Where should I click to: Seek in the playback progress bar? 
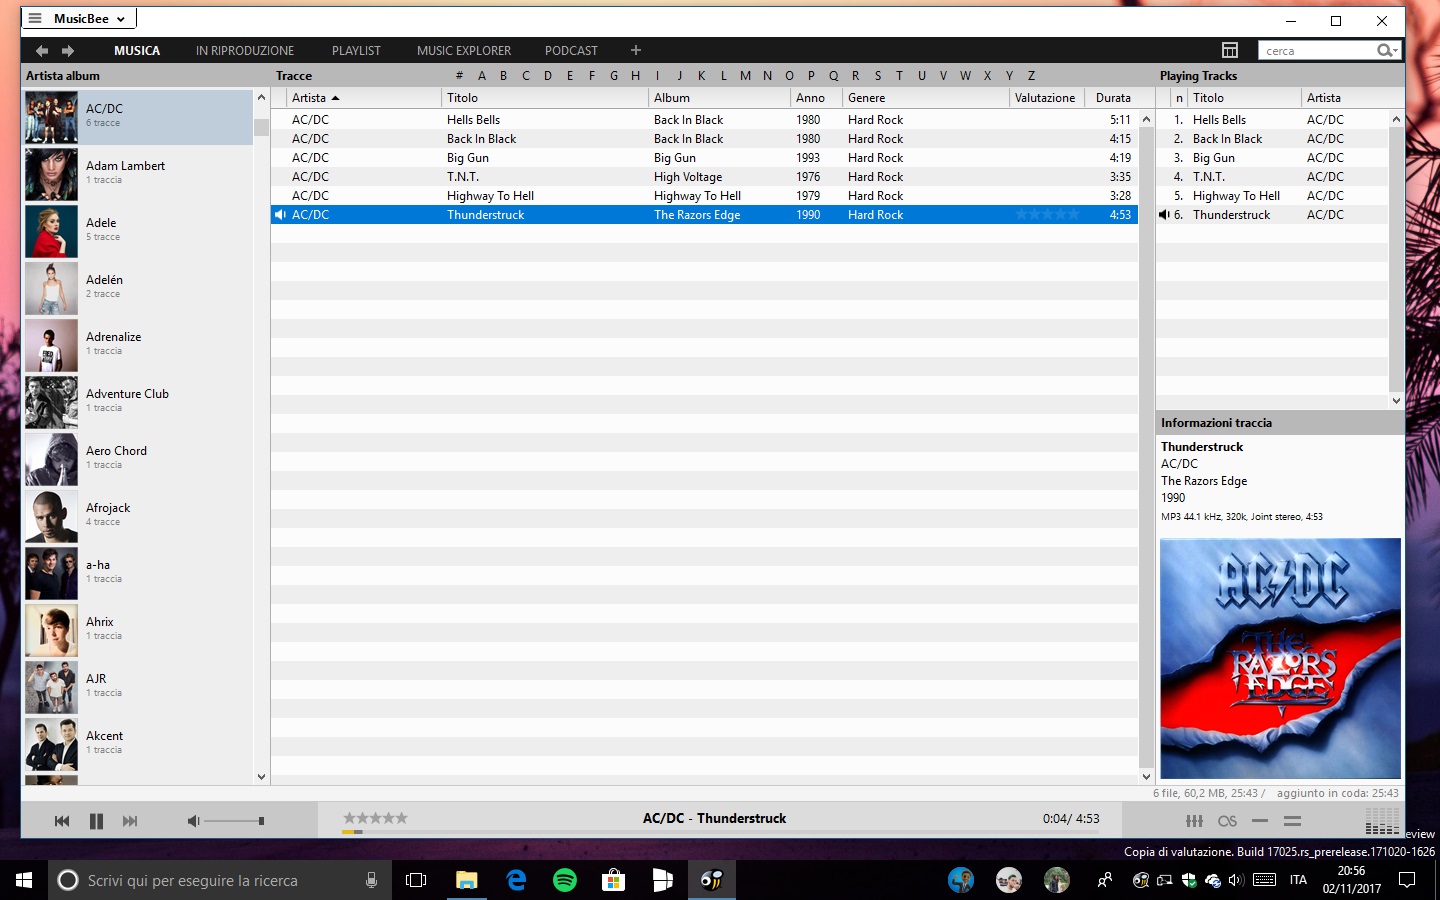(x=720, y=832)
